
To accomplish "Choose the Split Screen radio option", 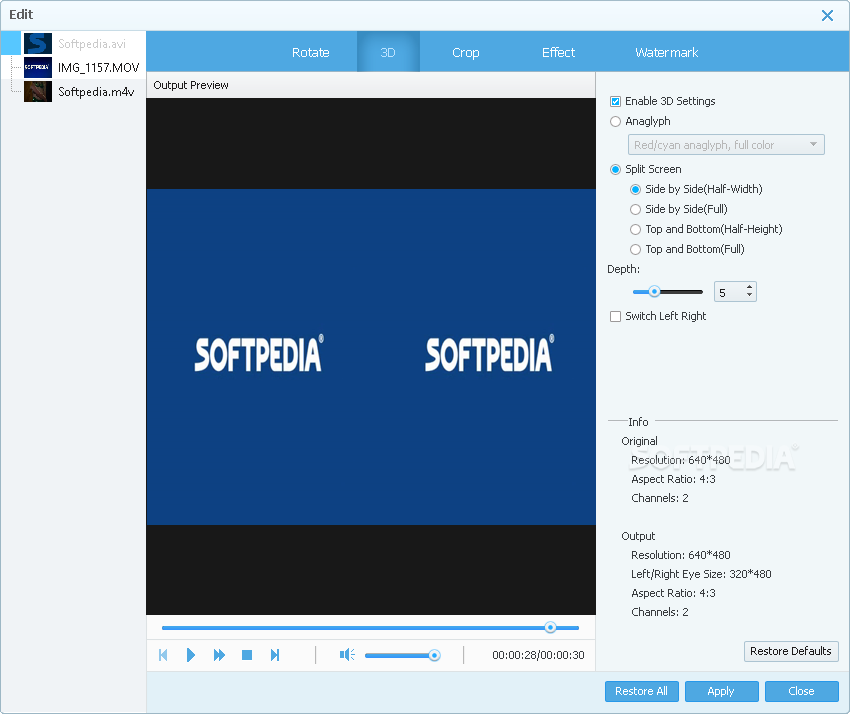I will (615, 170).
